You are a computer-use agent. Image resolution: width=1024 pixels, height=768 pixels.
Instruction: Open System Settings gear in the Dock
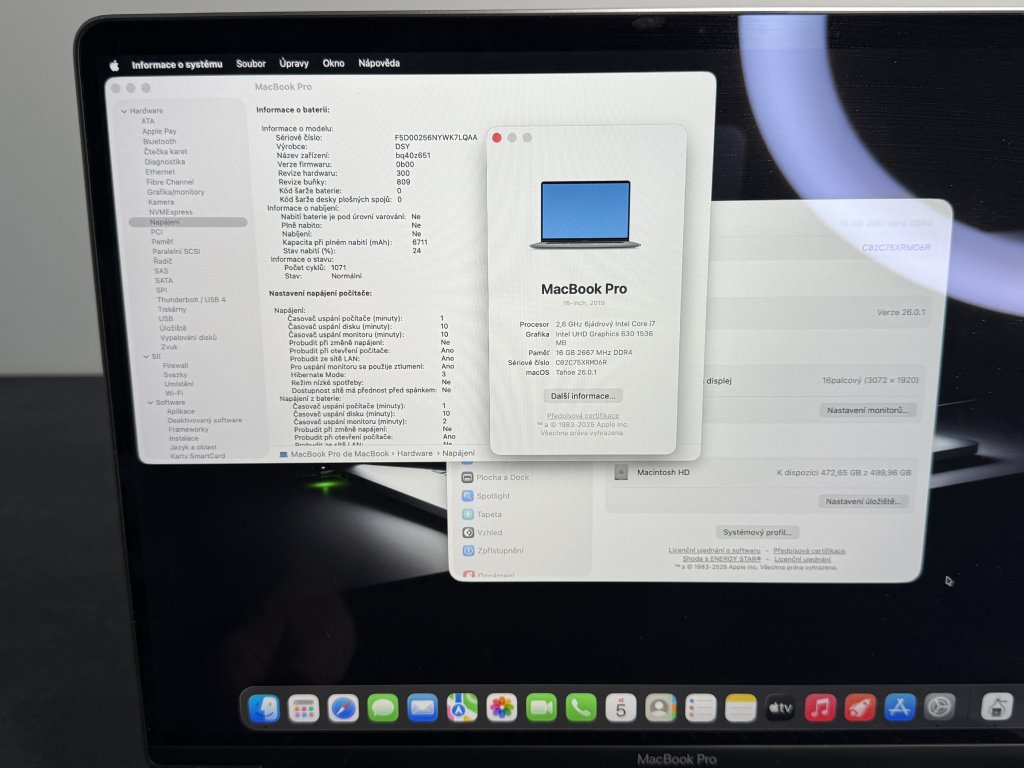(939, 707)
